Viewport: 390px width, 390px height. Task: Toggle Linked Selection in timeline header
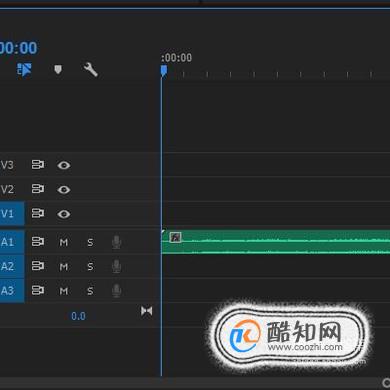(24, 70)
